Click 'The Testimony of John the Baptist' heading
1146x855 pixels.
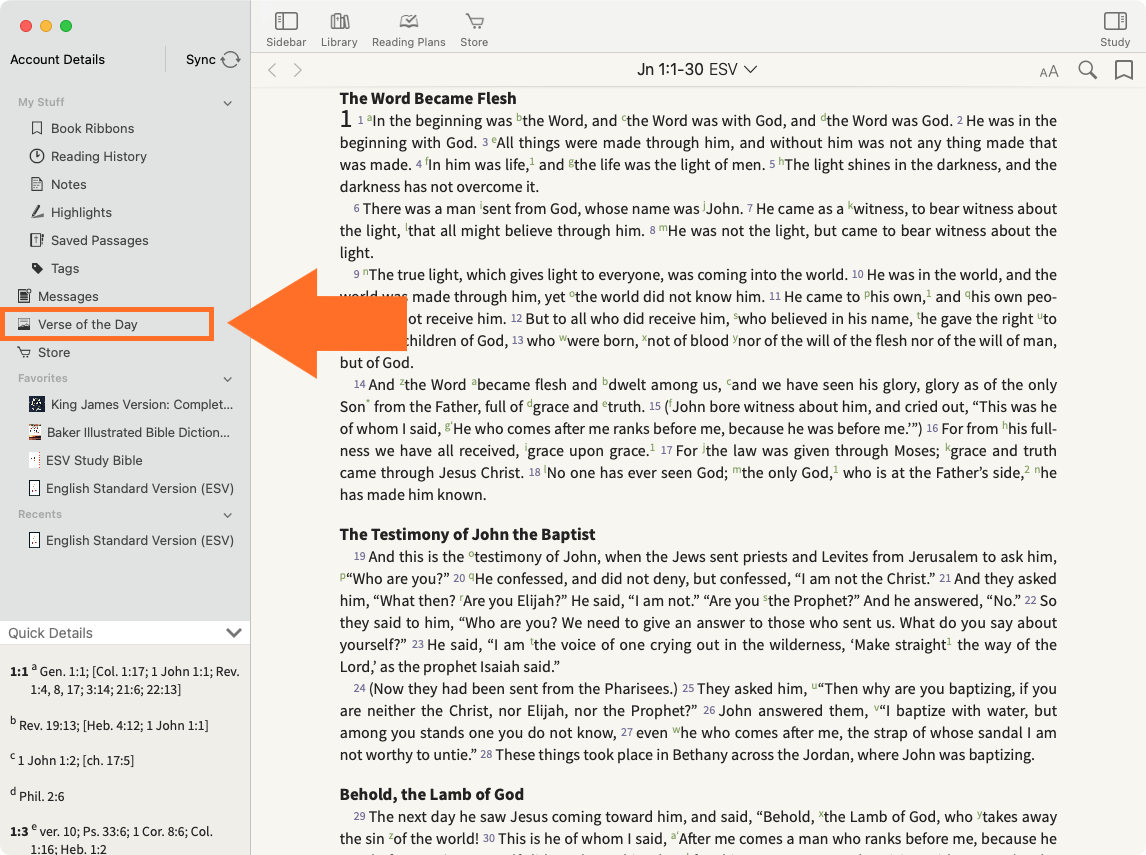(x=467, y=534)
